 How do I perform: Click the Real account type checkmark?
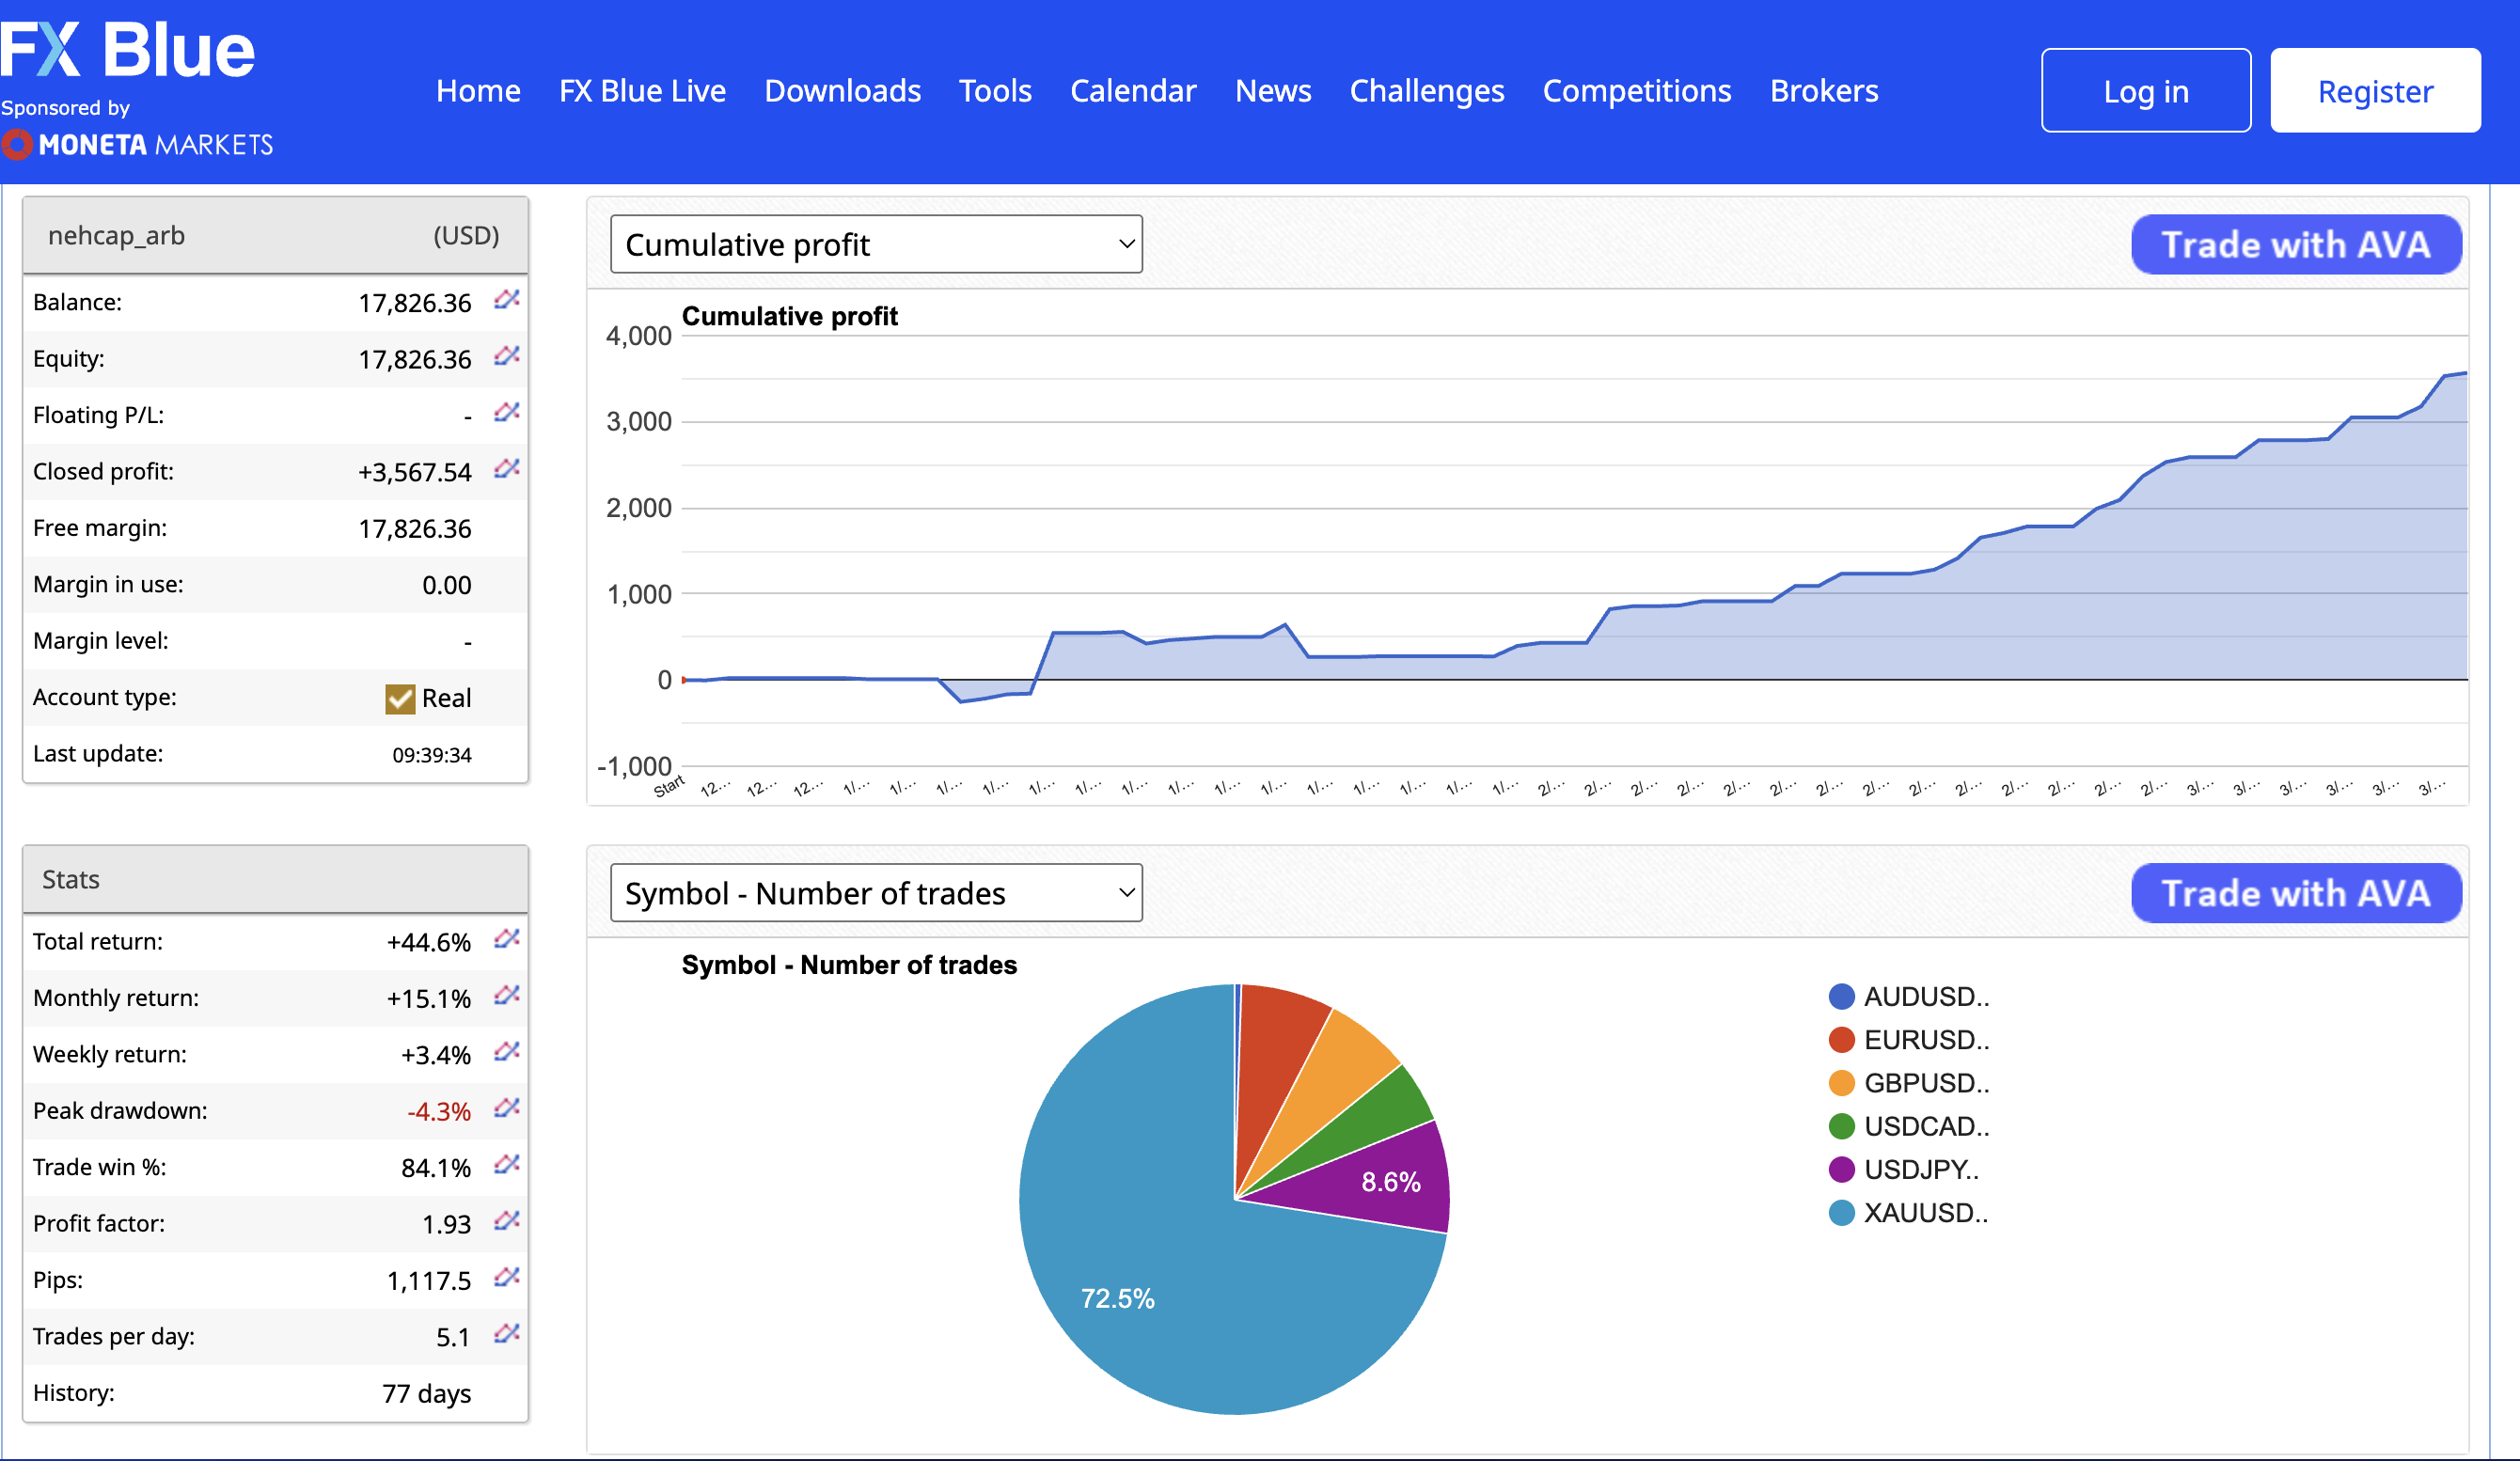[x=400, y=698]
